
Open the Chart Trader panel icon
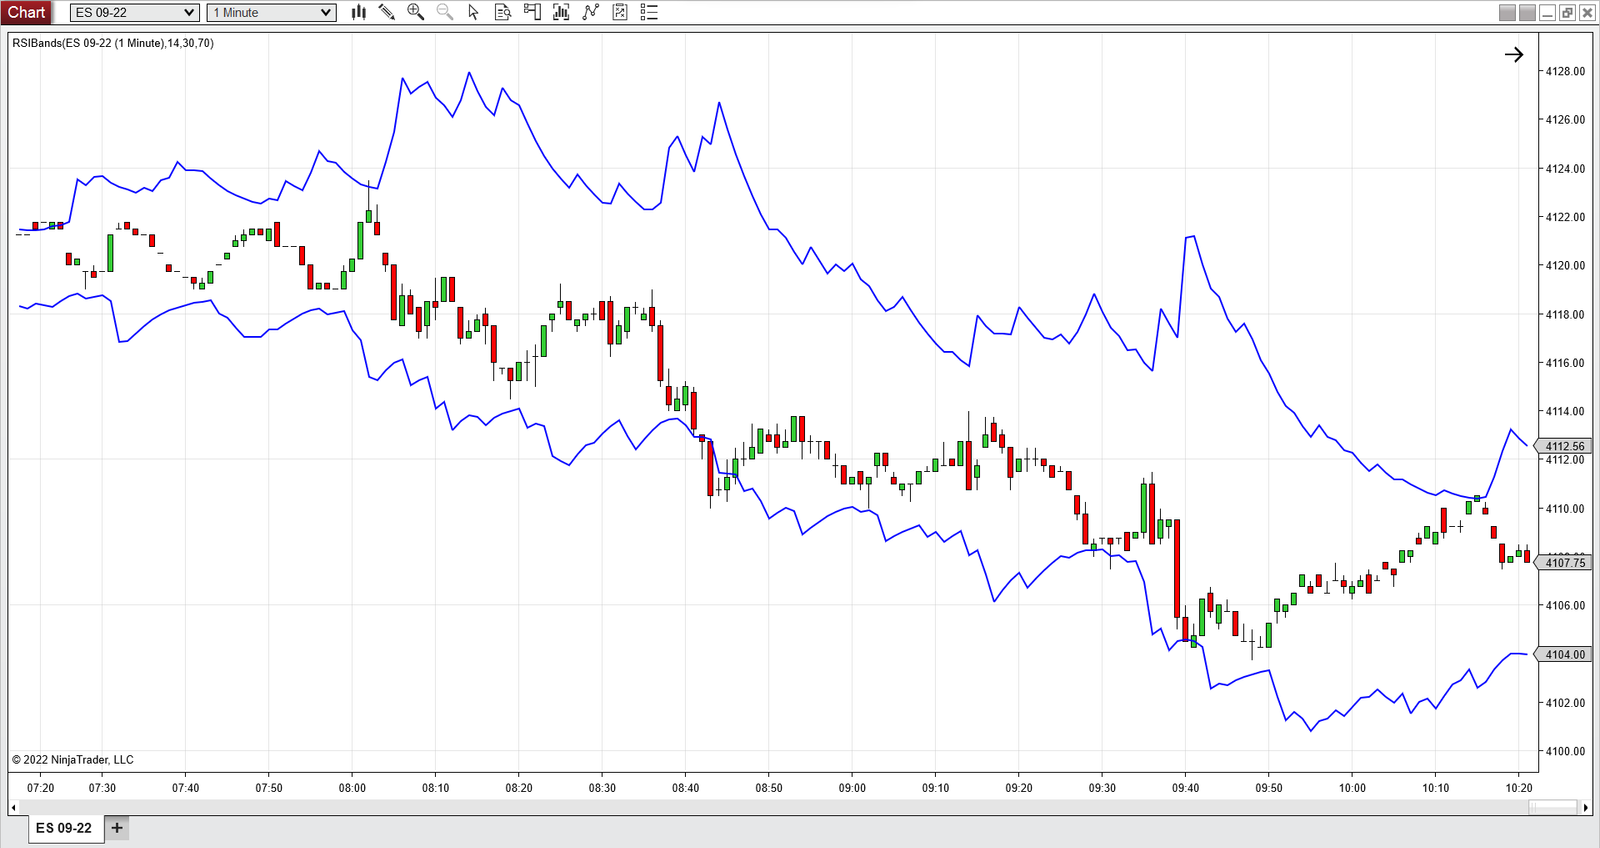click(x=532, y=12)
